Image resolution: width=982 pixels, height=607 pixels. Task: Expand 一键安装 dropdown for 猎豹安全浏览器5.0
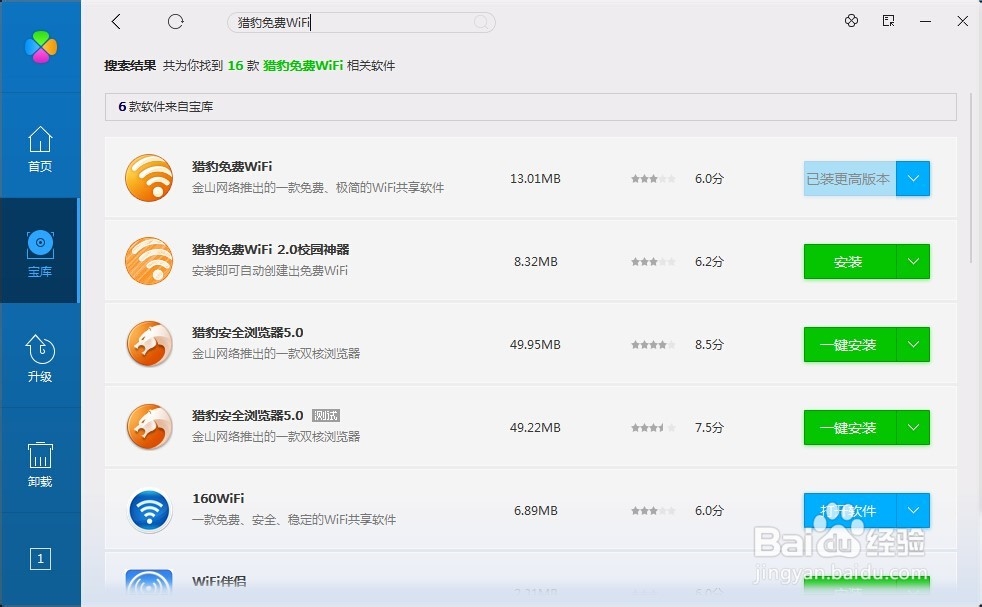pos(912,344)
